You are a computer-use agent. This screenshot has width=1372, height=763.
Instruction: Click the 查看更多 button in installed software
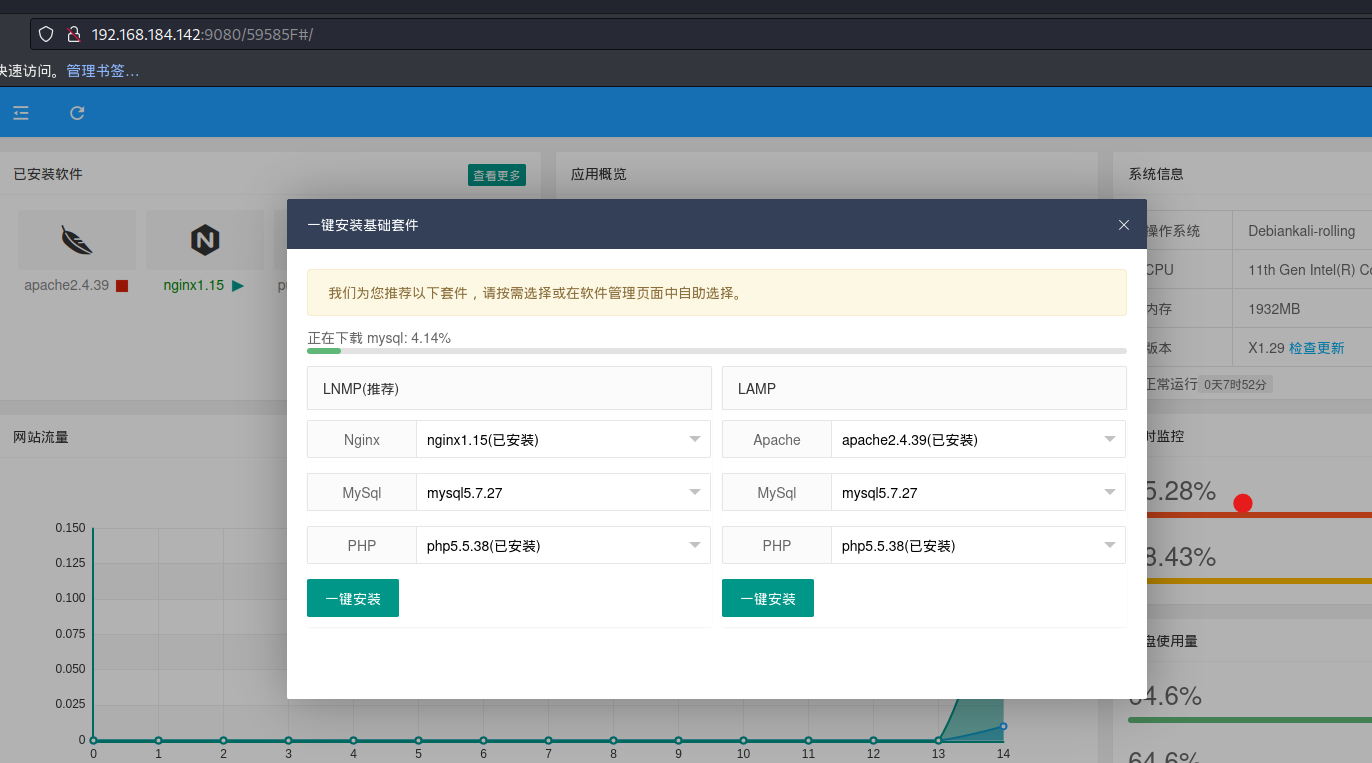click(497, 175)
